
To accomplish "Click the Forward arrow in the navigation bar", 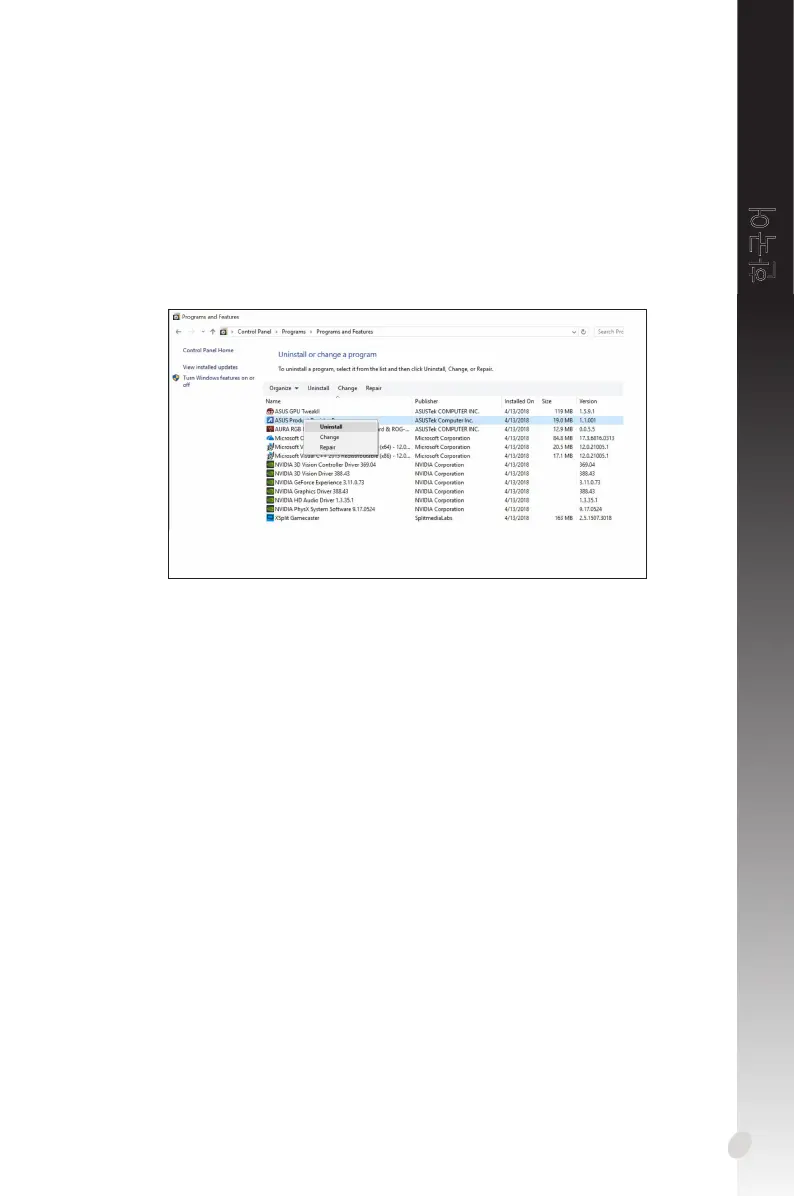I will [x=191, y=332].
